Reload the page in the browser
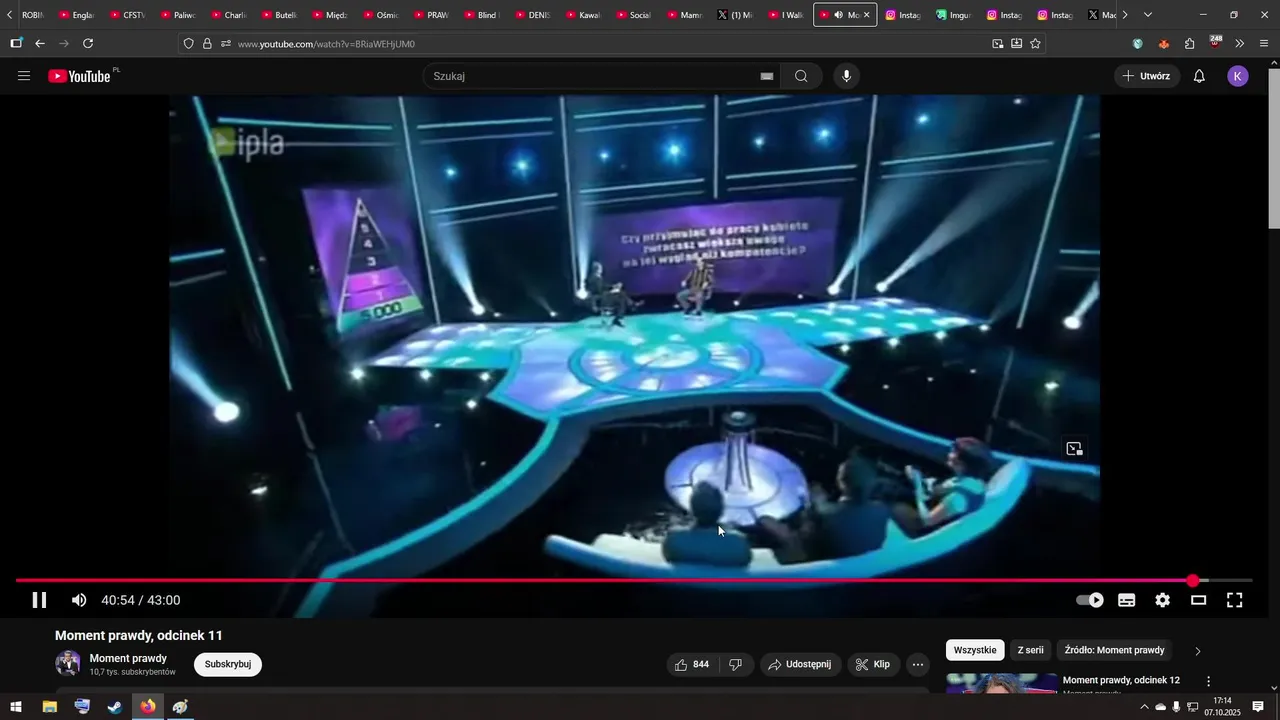 [88, 44]
